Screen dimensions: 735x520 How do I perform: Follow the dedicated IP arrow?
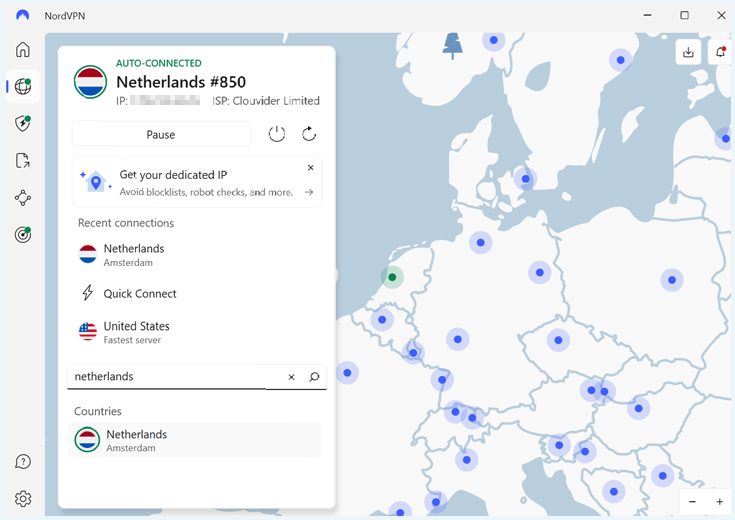309,192
